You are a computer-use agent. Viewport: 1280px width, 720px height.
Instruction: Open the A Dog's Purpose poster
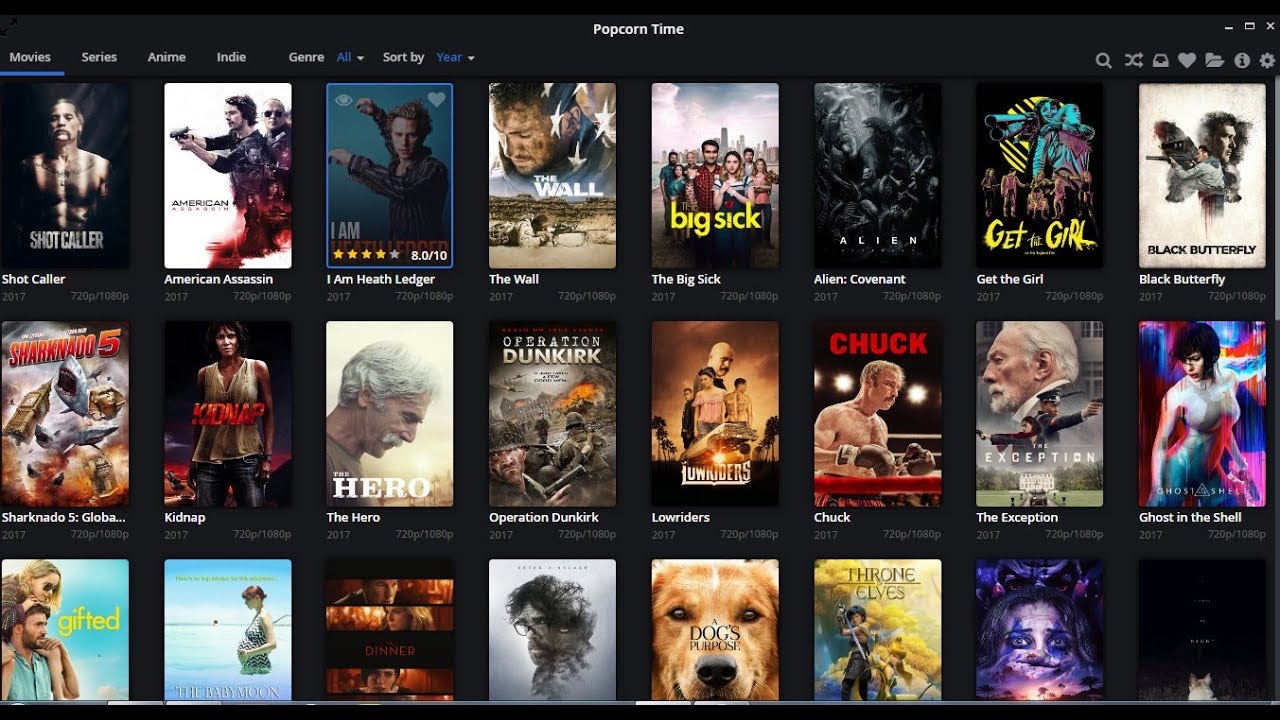(715, 630)
